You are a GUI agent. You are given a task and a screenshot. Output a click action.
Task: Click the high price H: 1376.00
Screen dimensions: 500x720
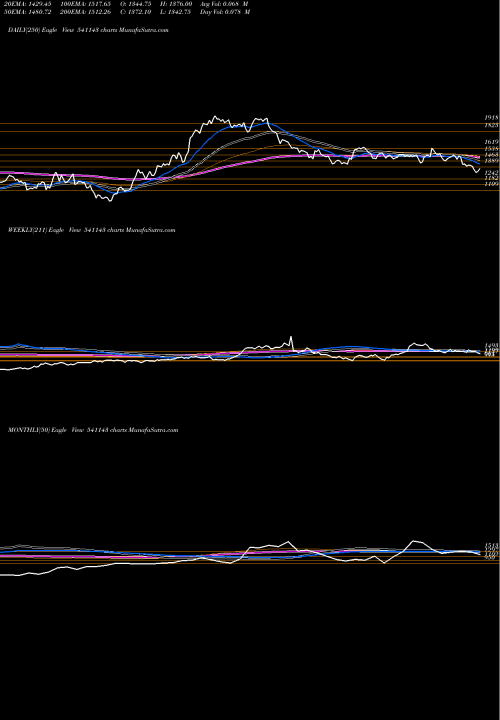click(176, 4)
